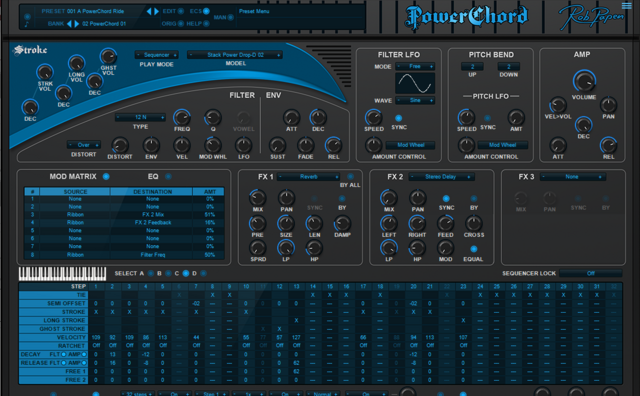The height and width of the screenshot is (396, 640).
Task: Go to the previous preset with left arrow
Action: click(149, 11)
